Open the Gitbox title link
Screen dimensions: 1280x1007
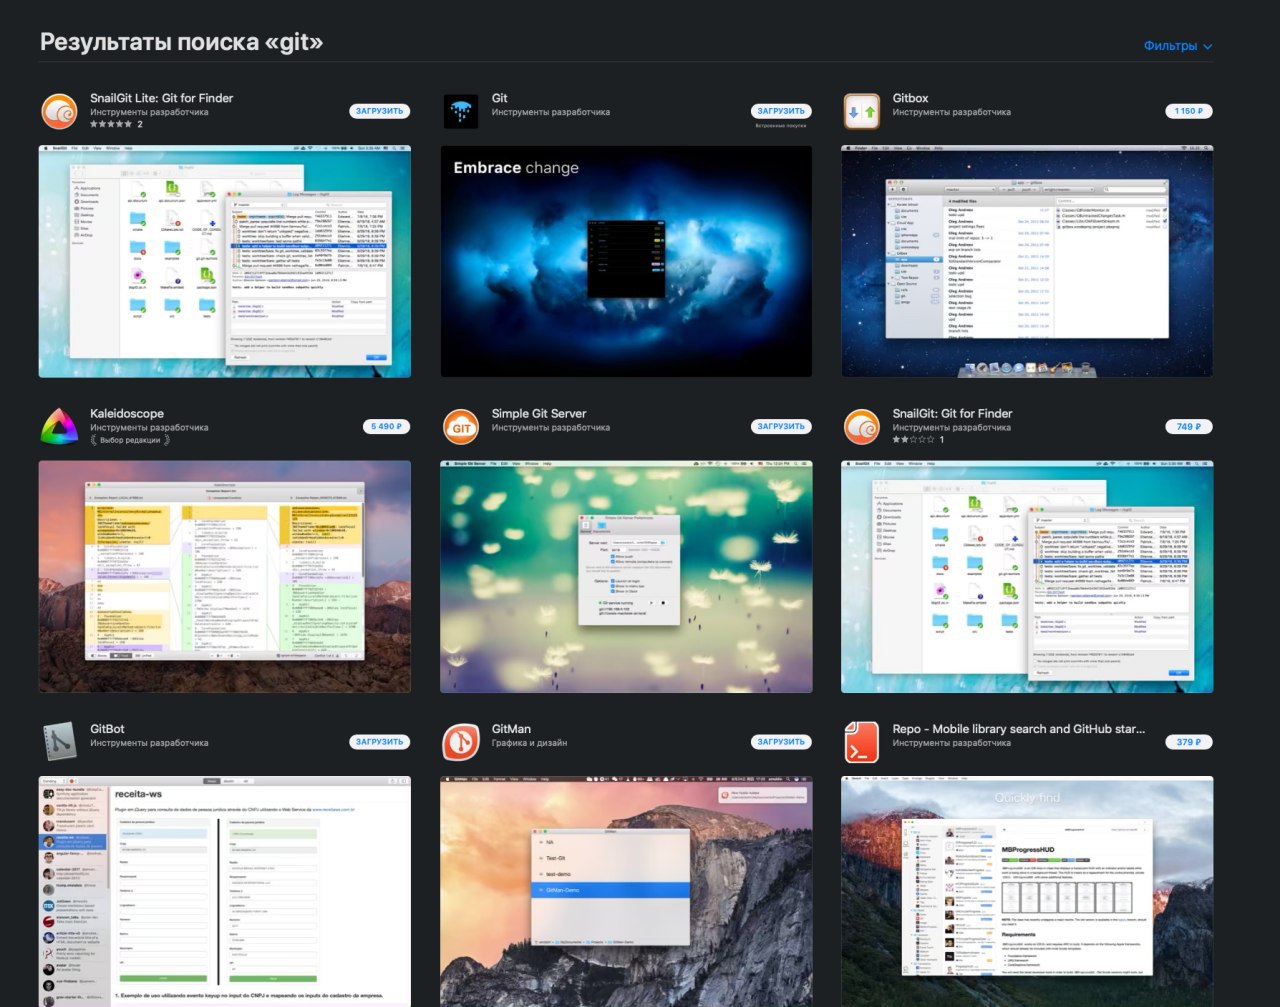point(910,98)
